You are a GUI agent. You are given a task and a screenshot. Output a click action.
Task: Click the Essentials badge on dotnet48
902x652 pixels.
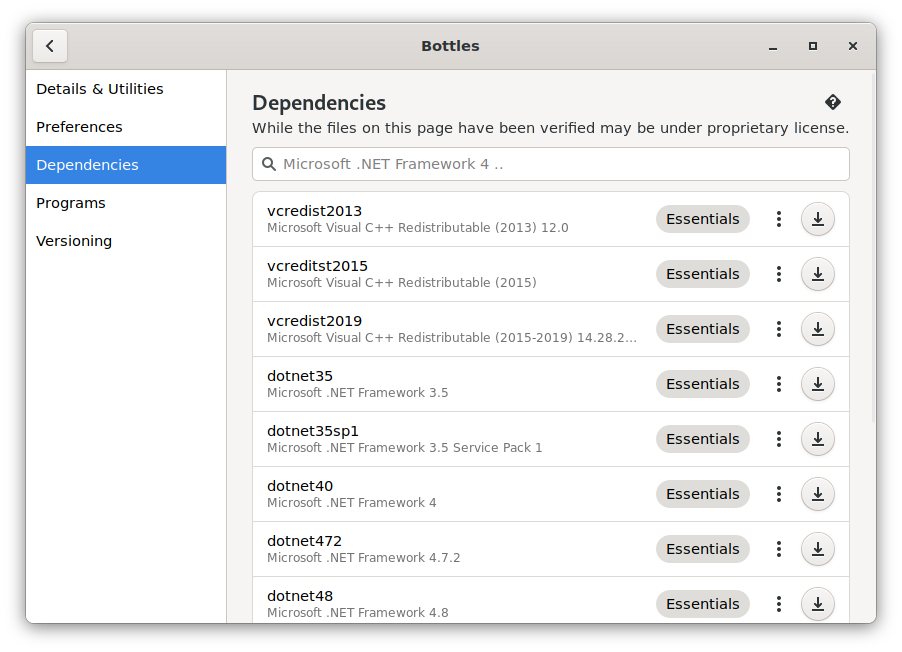(x=702, y=603)
